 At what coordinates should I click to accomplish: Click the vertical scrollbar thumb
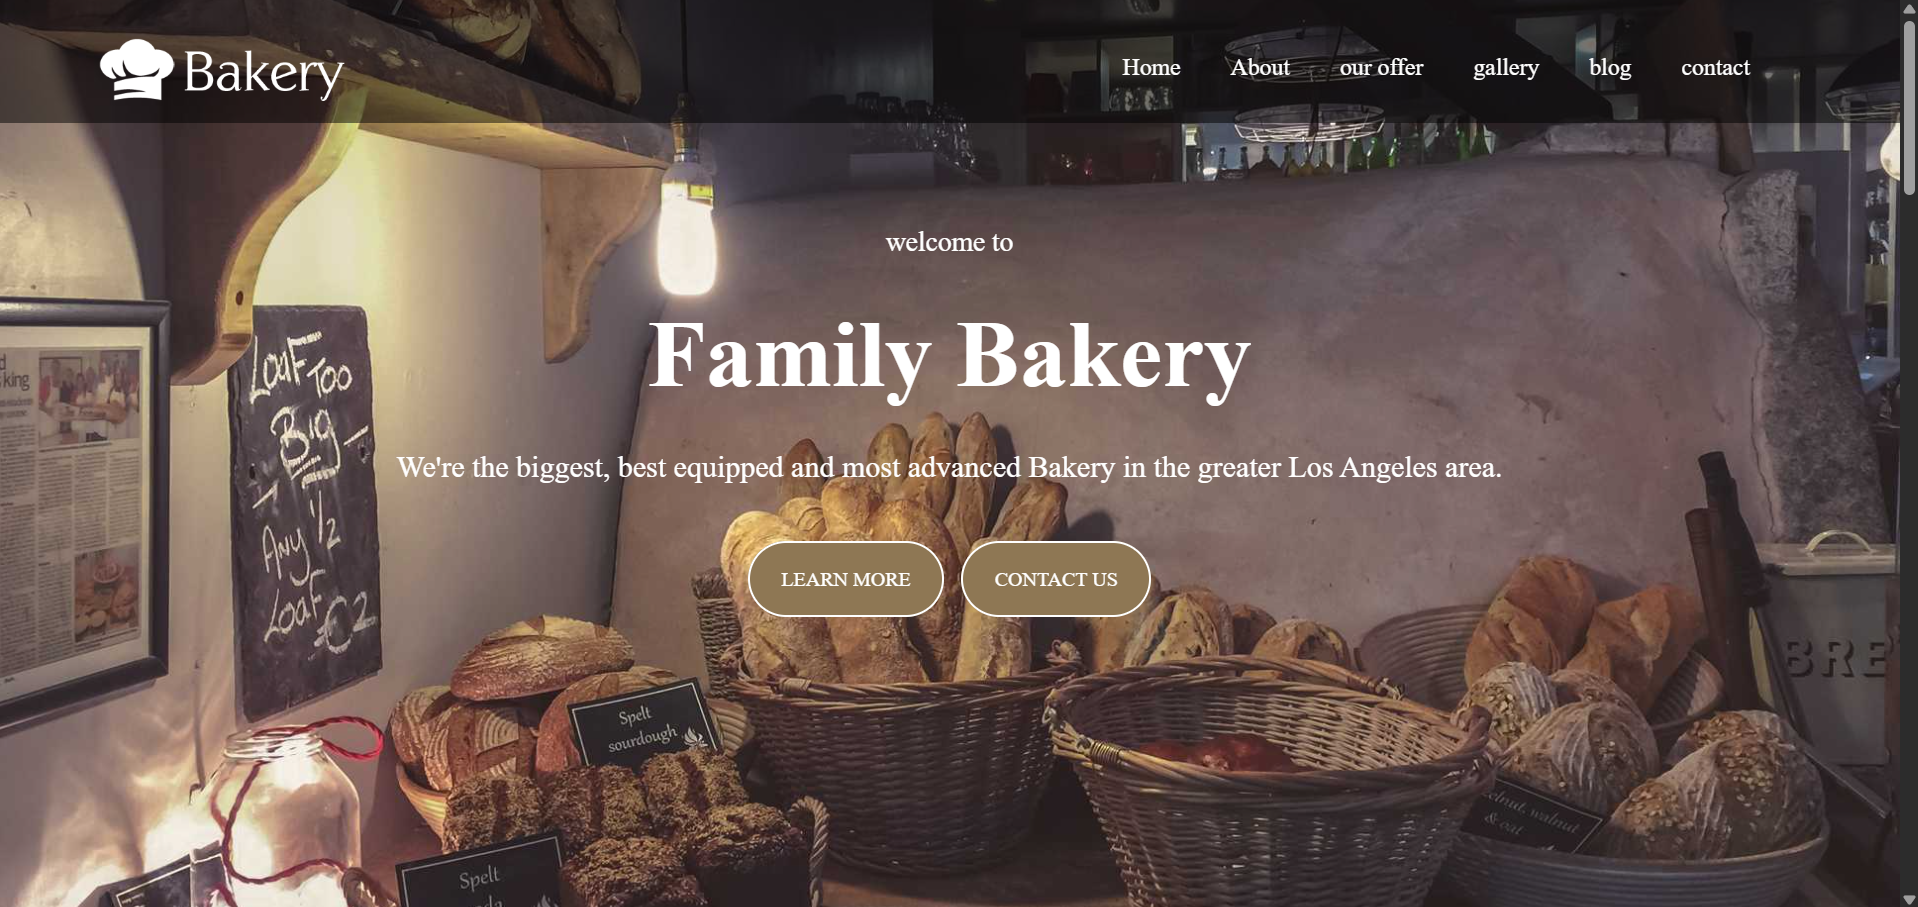point(1909,106)
